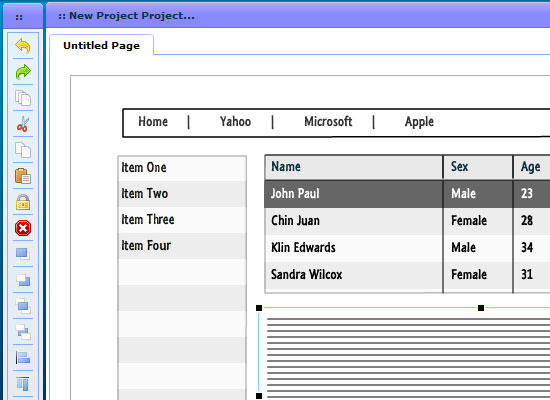Click the Microsoft navigation link
This screenshot has width=550, height=400.
pyautogui.click(x=328, y=122)
